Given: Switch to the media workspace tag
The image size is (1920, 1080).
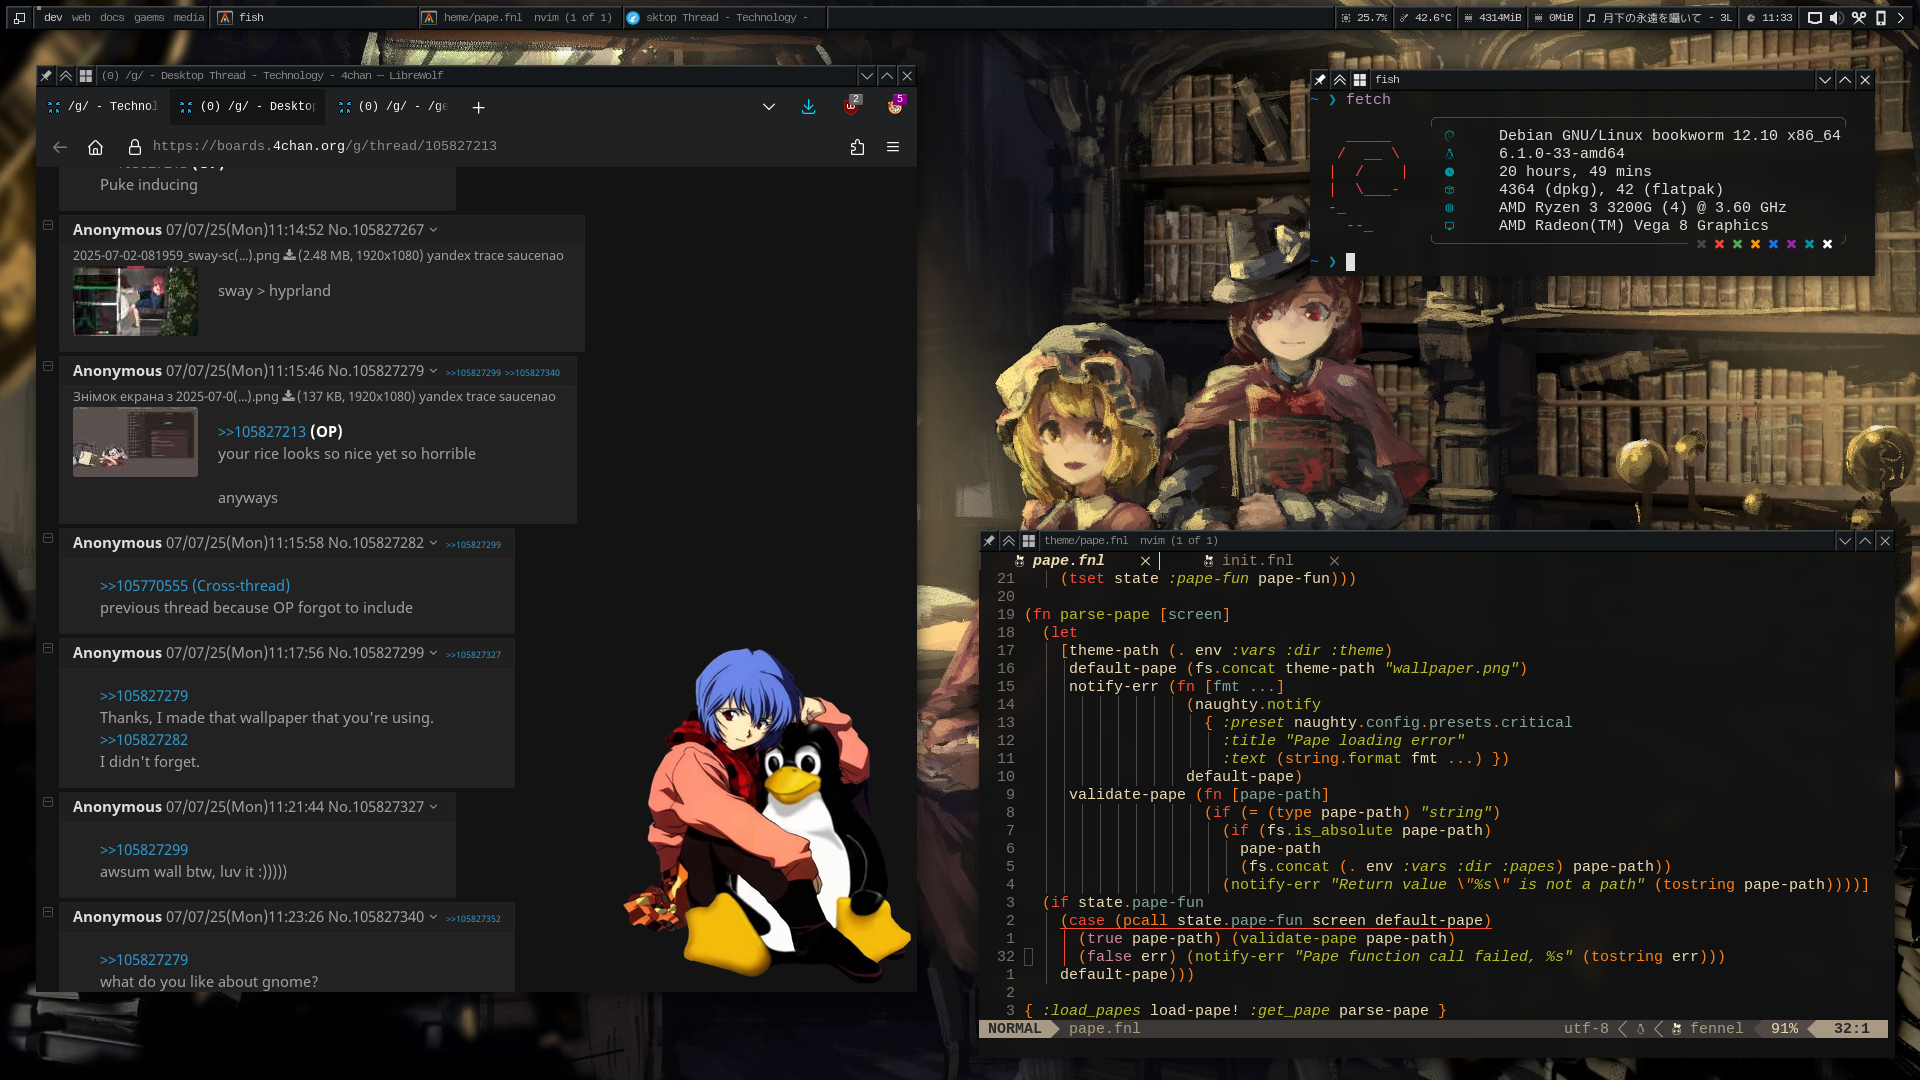Looking at the screenshot, I should [188, 17].
